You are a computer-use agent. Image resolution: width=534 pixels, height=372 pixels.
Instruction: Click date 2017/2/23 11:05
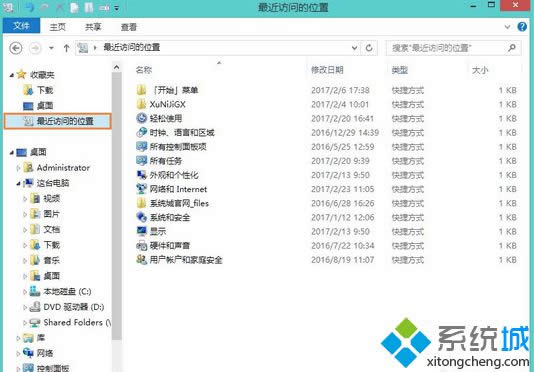(343, 189)
